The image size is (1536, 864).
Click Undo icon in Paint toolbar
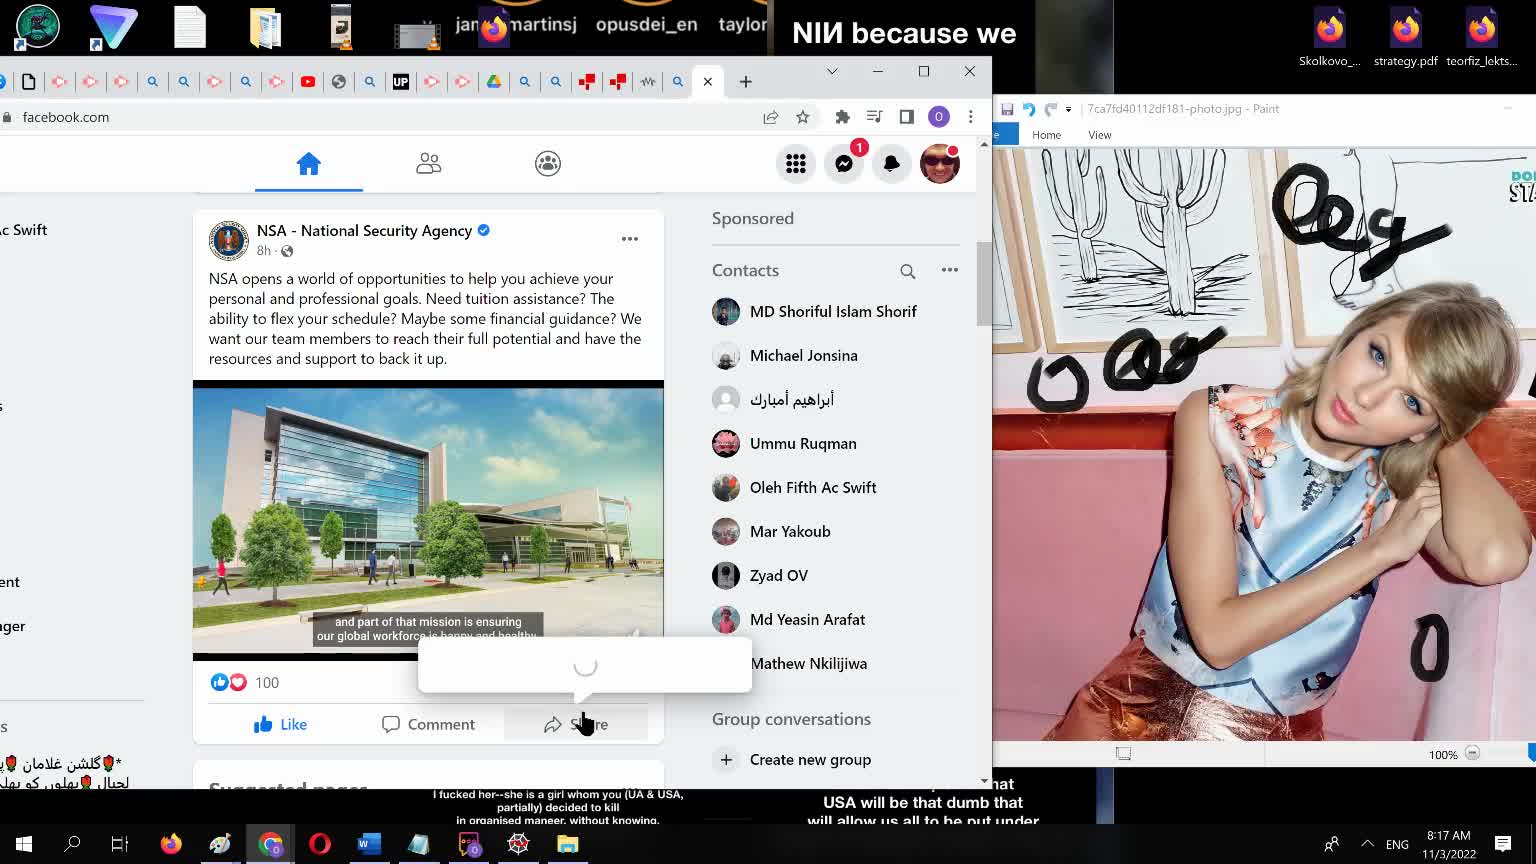click(x=1029, y=109)
